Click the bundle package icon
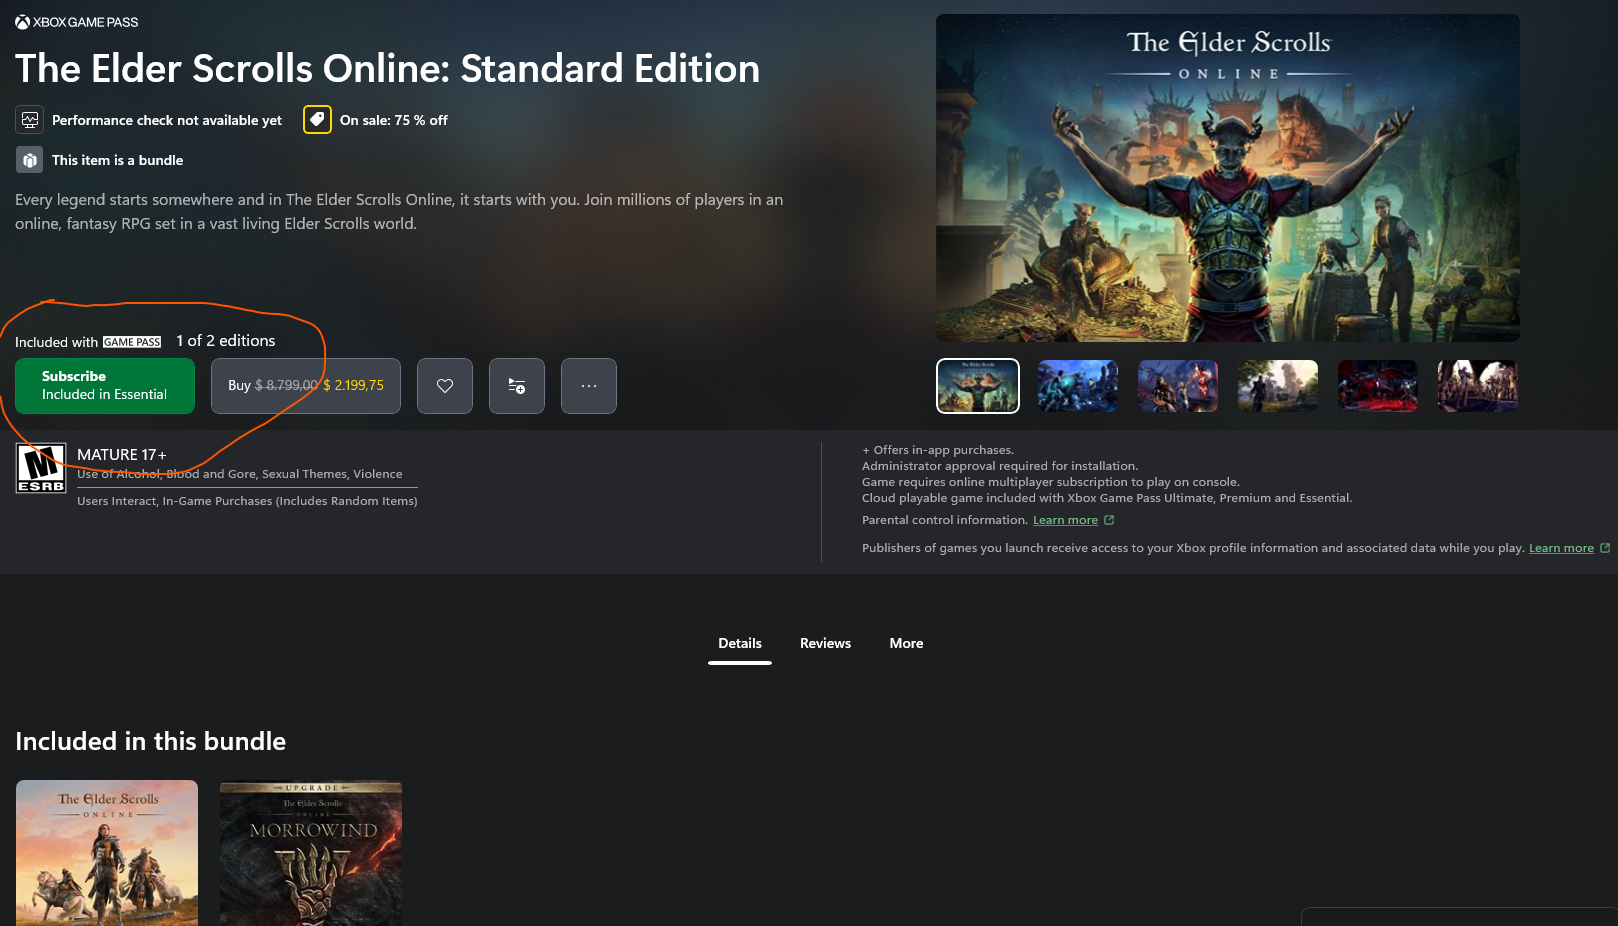This screenshot has height=926, width=1618. point(30,160)
